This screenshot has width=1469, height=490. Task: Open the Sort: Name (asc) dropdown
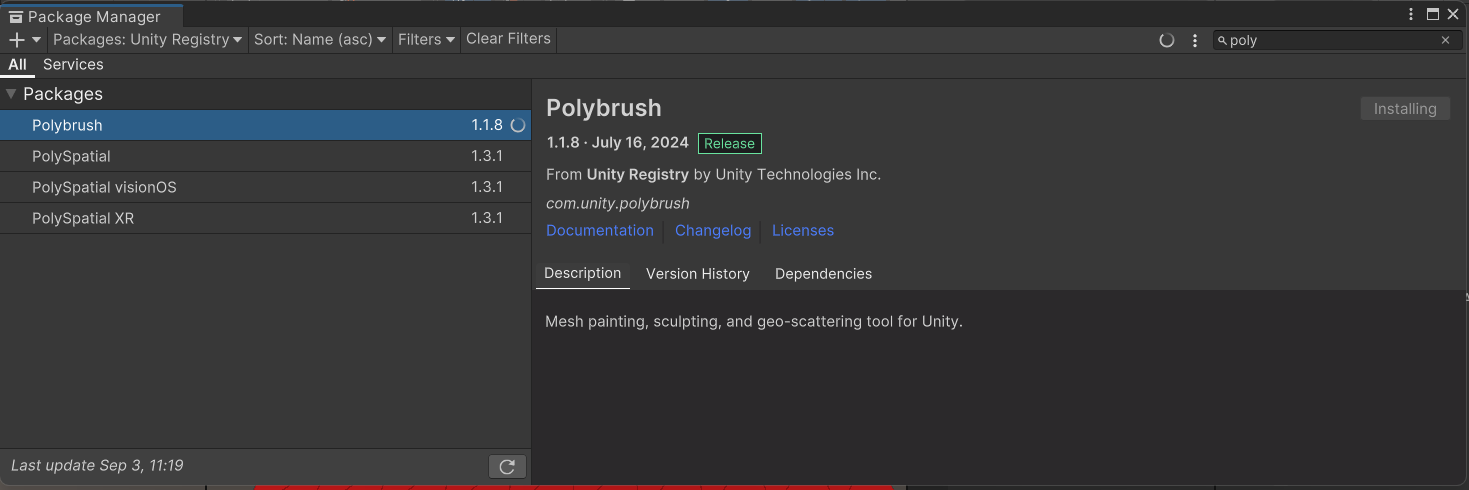click(x=320, y=40)
